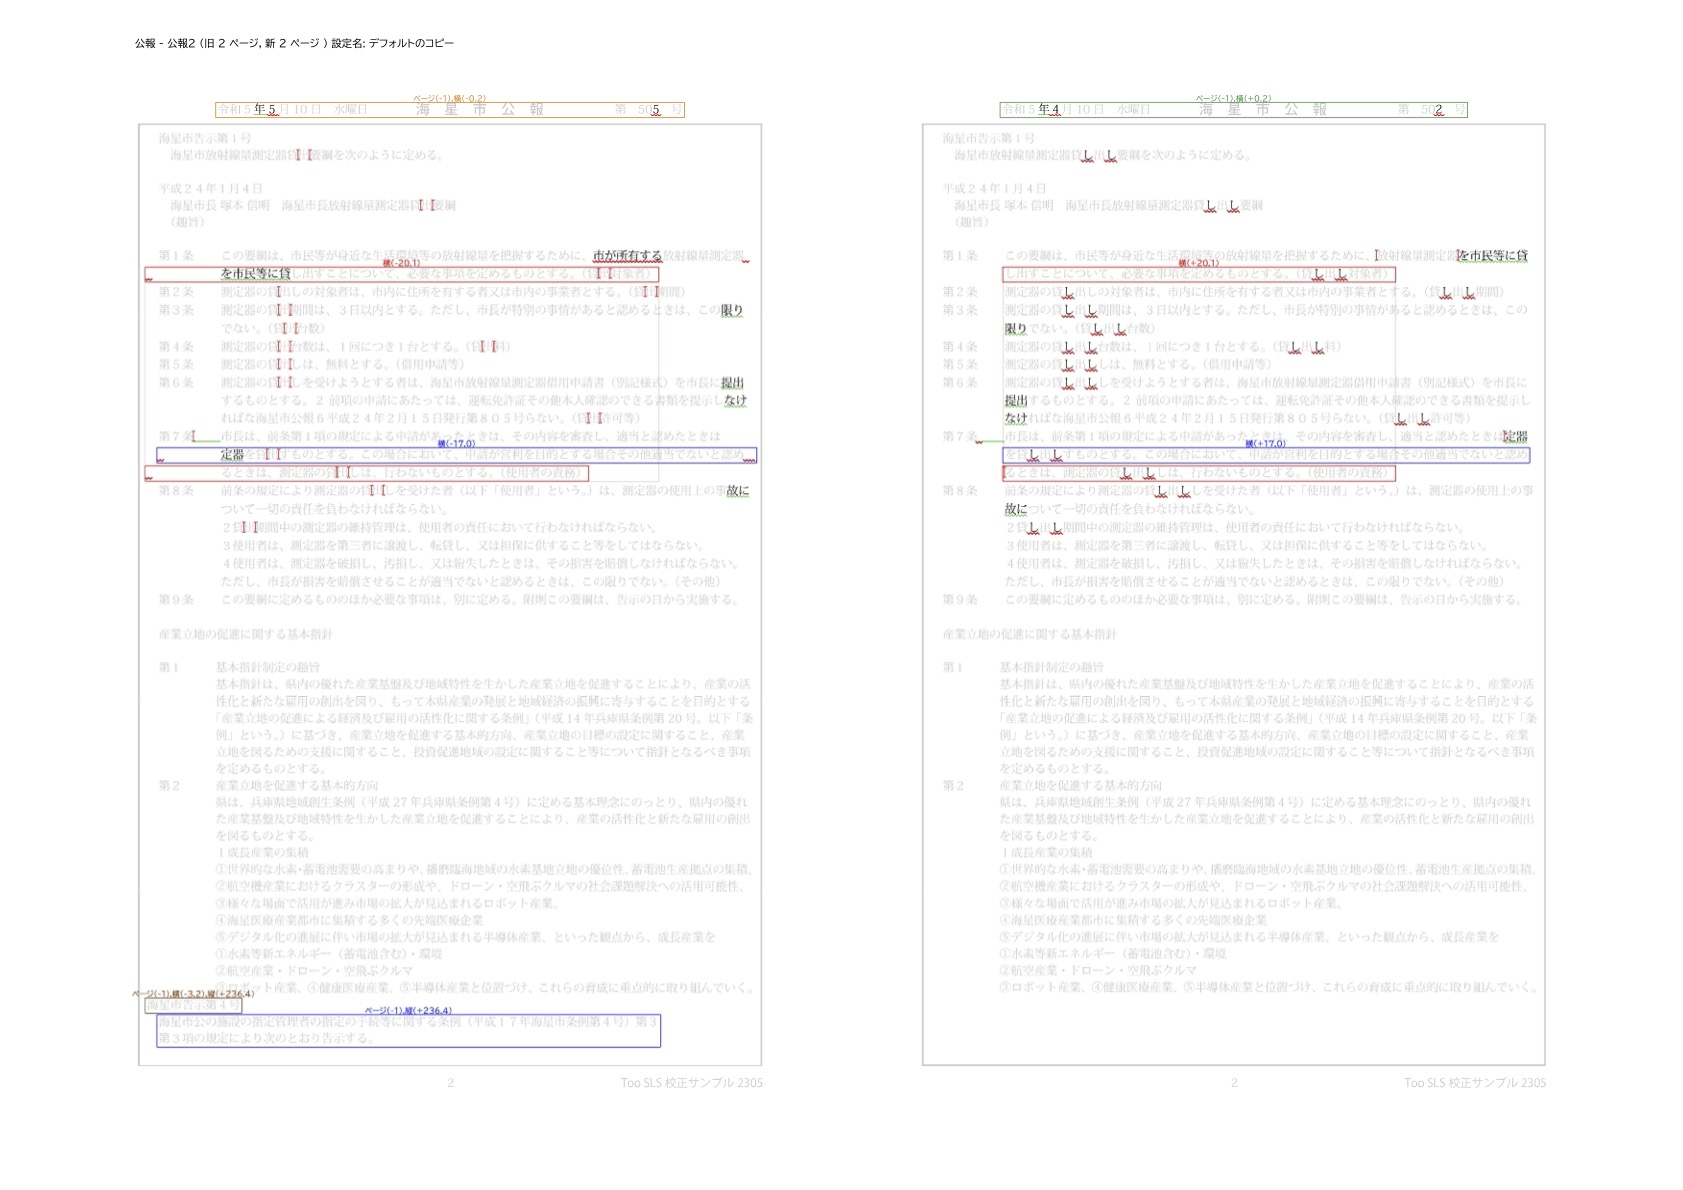Click 第9条 article label on right page
Viewport: 1683px width, 1190px height.
point(959,599)
